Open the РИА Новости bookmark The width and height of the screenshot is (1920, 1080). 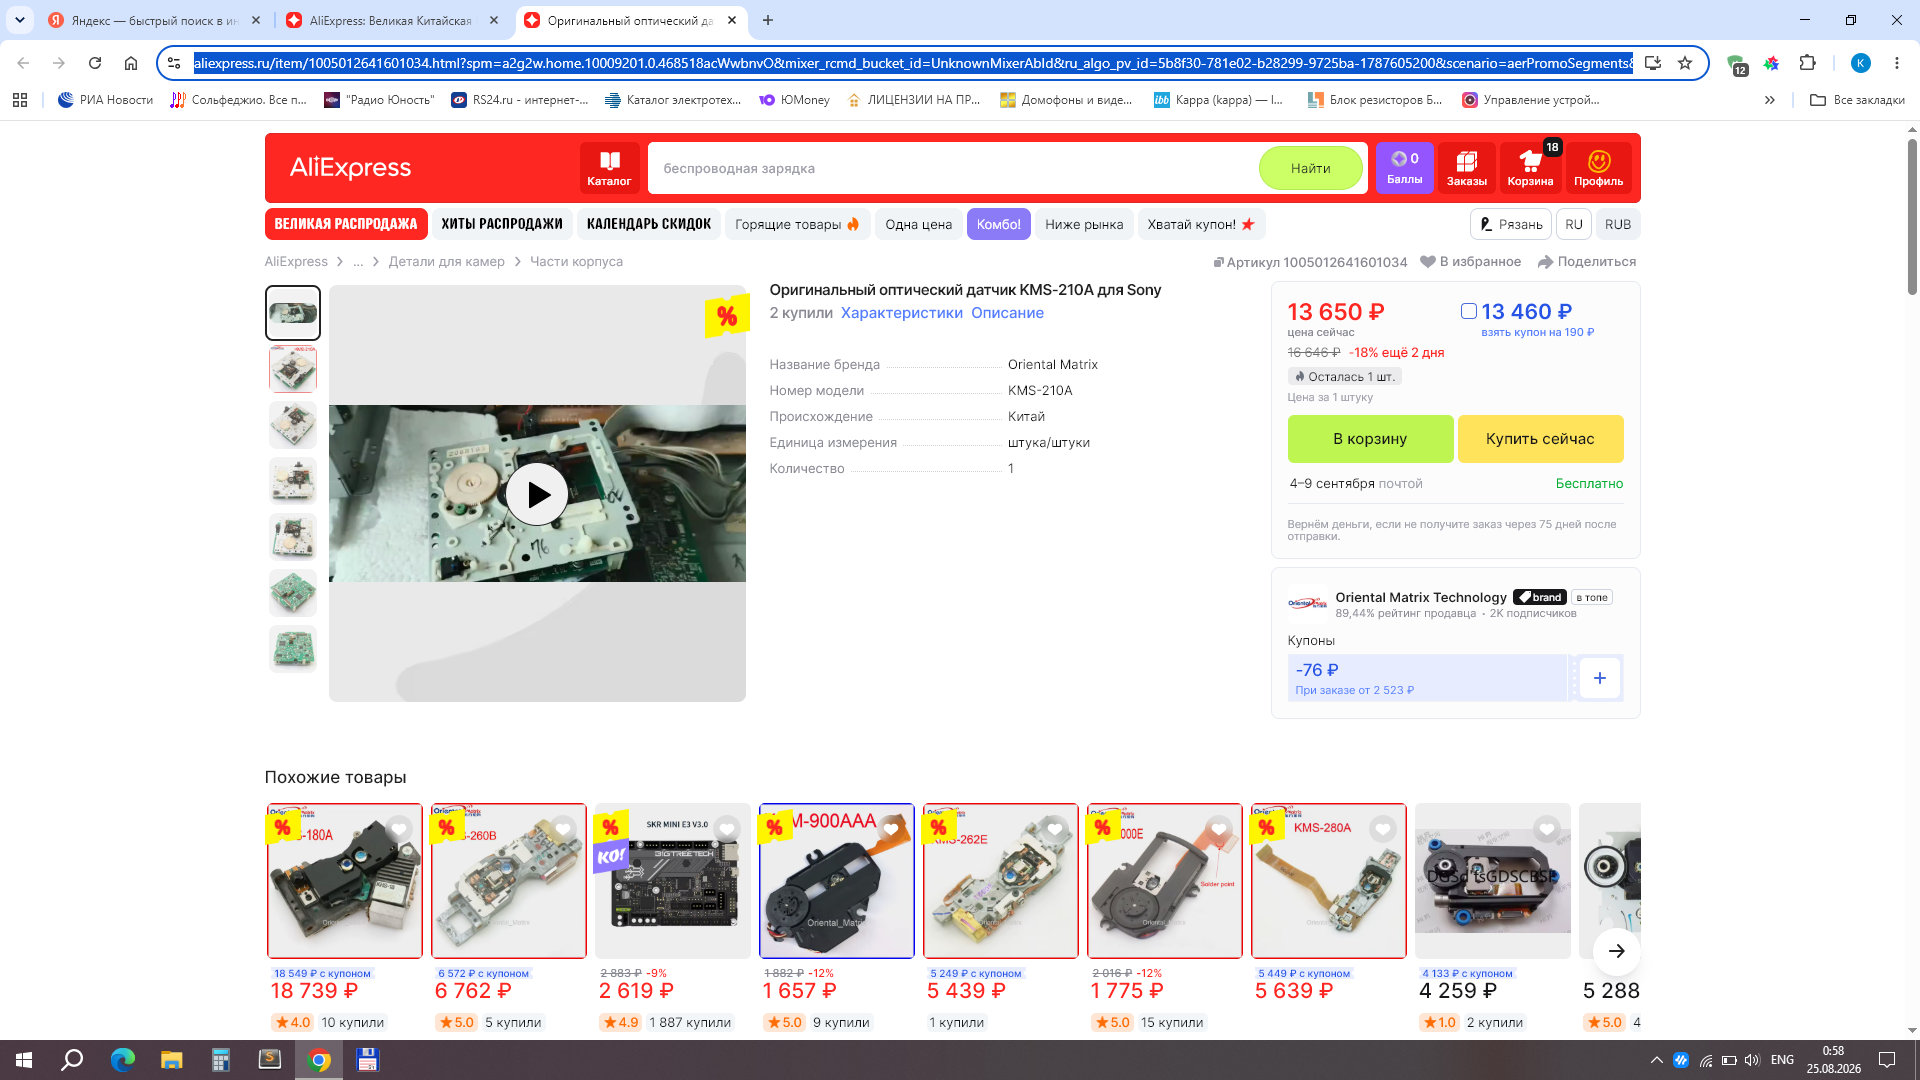click(105, 100)
